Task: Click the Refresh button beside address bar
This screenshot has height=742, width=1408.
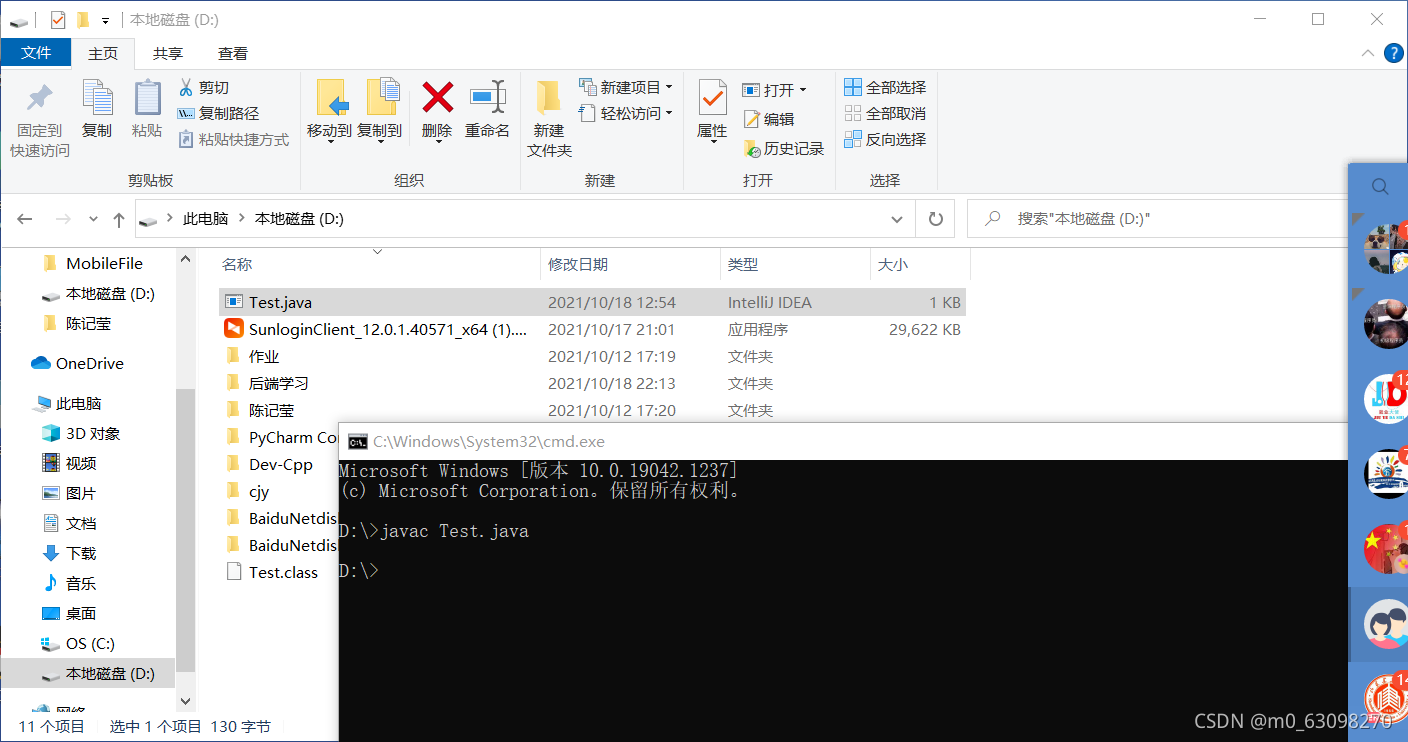Action: [x=935, y=218]
